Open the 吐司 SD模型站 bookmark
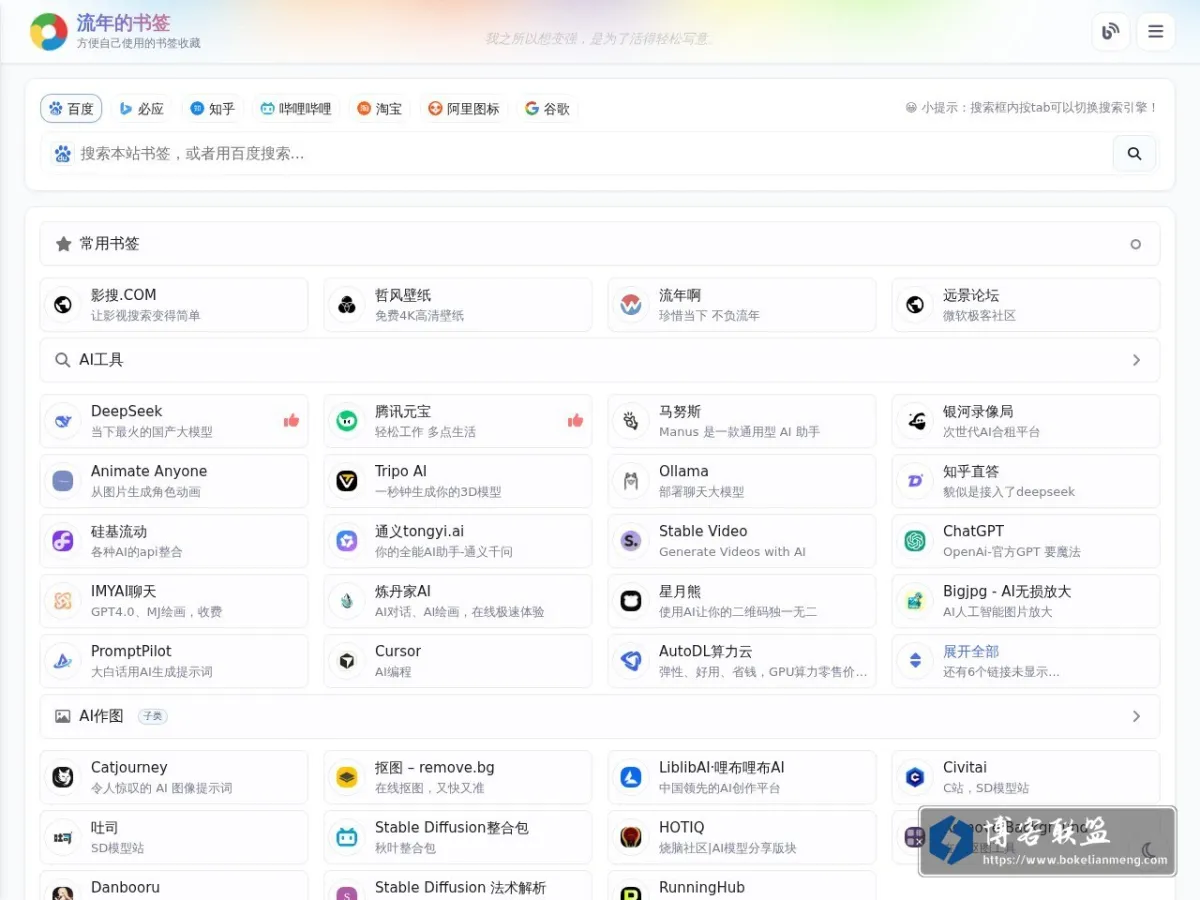1200x900 pixels. pyautogui.click(x=174, y=837)
